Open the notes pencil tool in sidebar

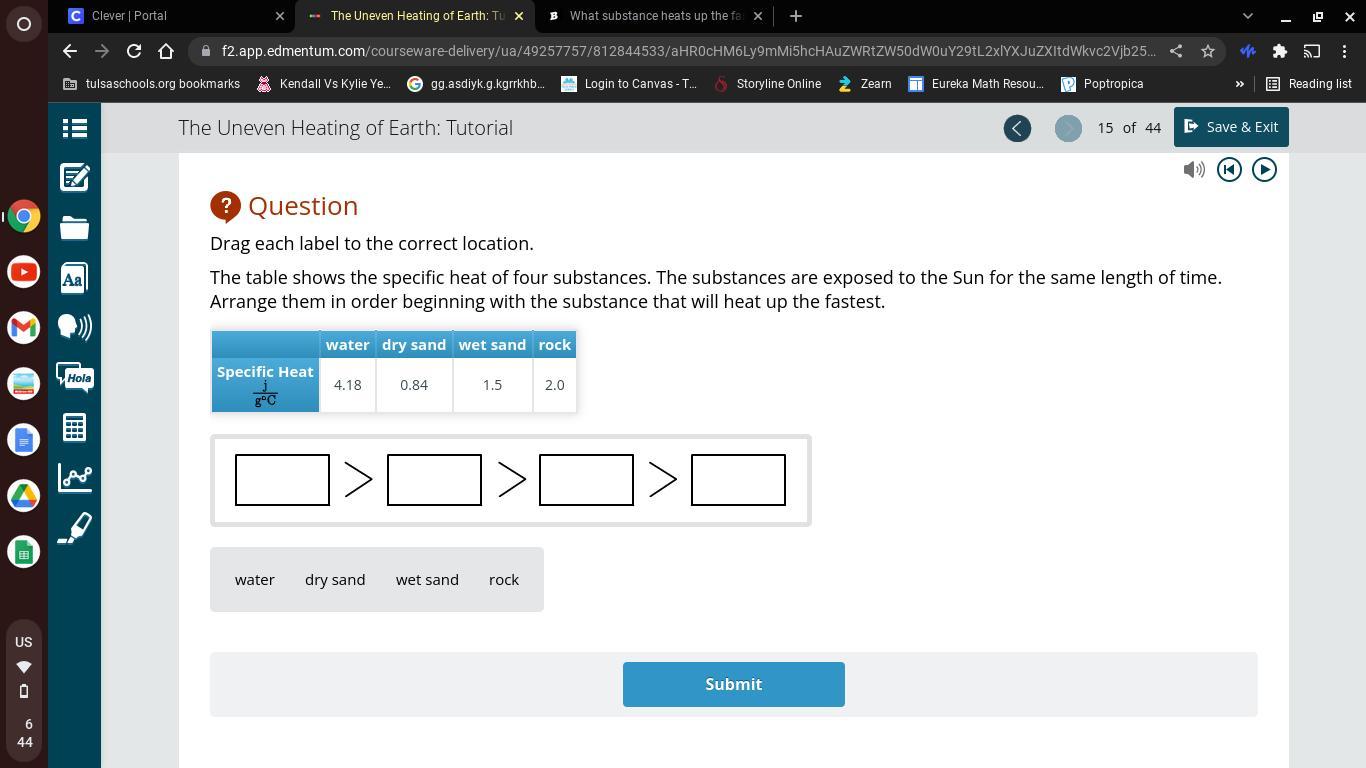coord(75,177)
